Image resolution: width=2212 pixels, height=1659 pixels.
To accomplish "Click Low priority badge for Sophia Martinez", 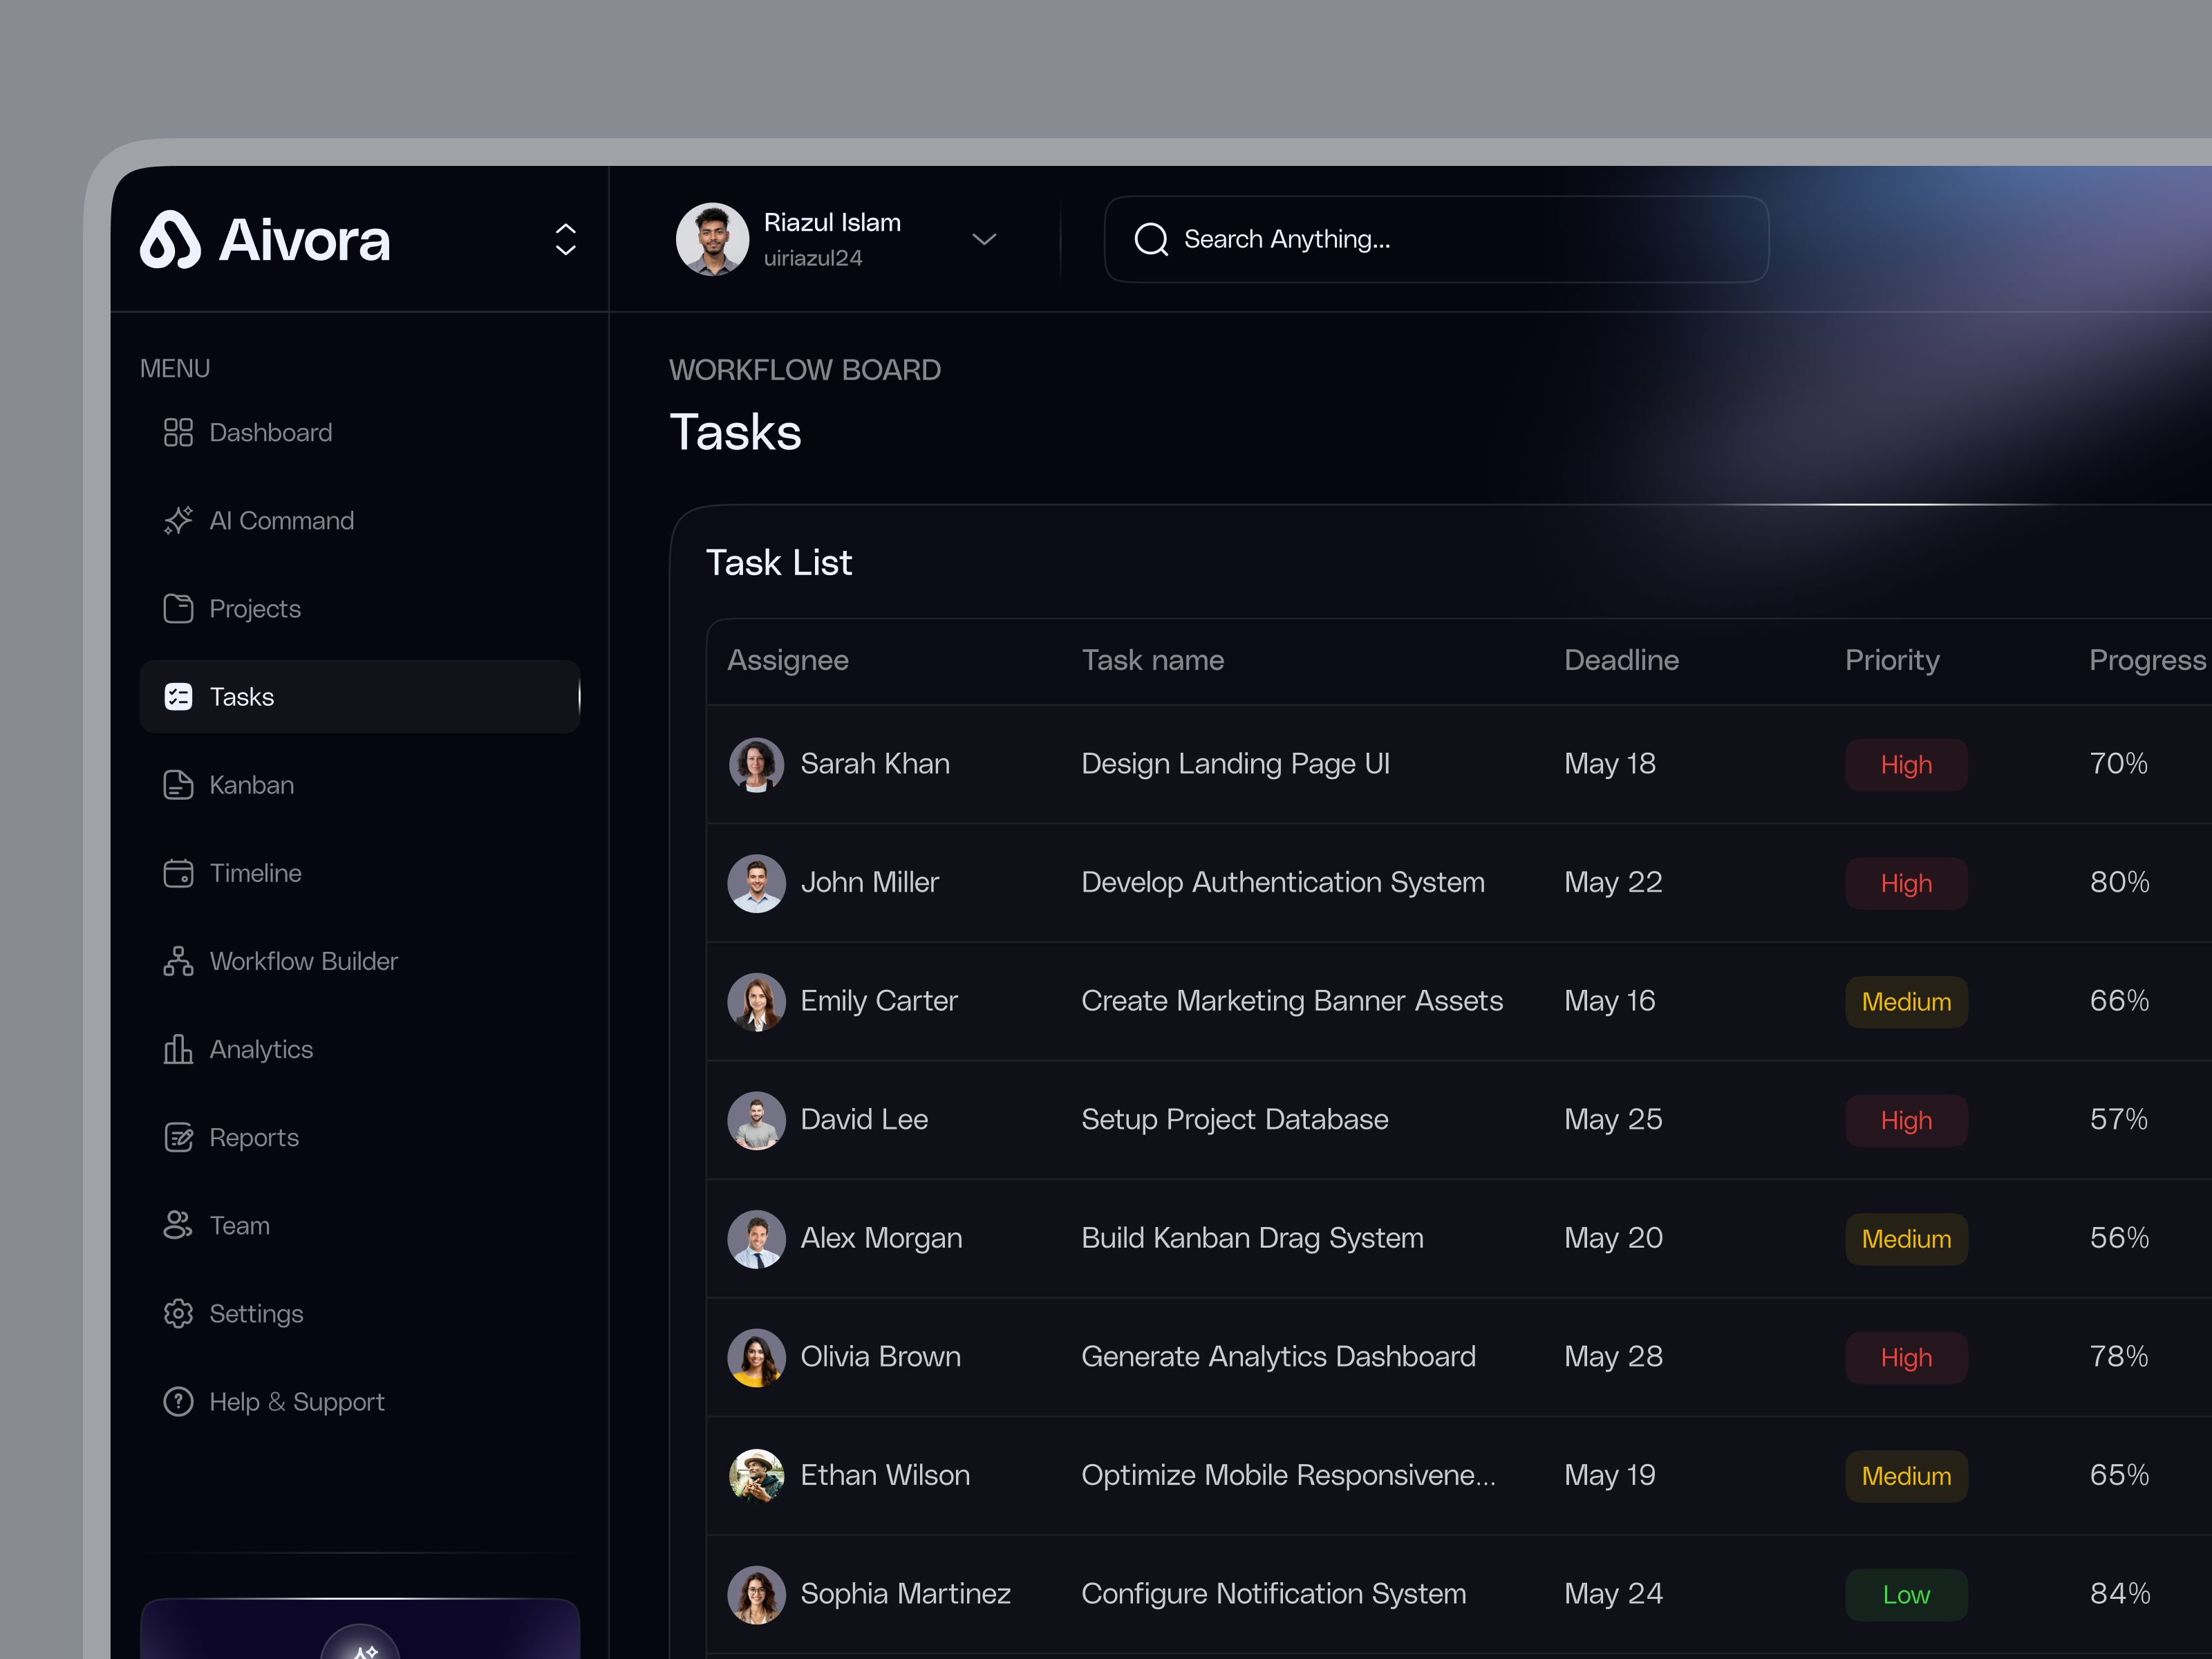I will coord(1906,1594).
